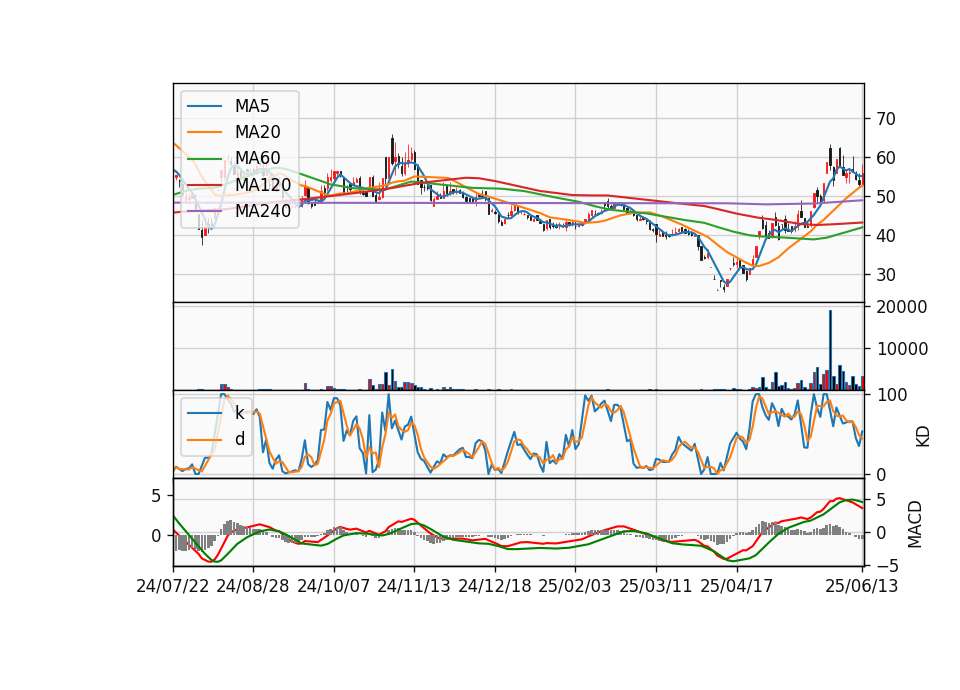Click the 24/12/18 date axis label

click(495, 586)
